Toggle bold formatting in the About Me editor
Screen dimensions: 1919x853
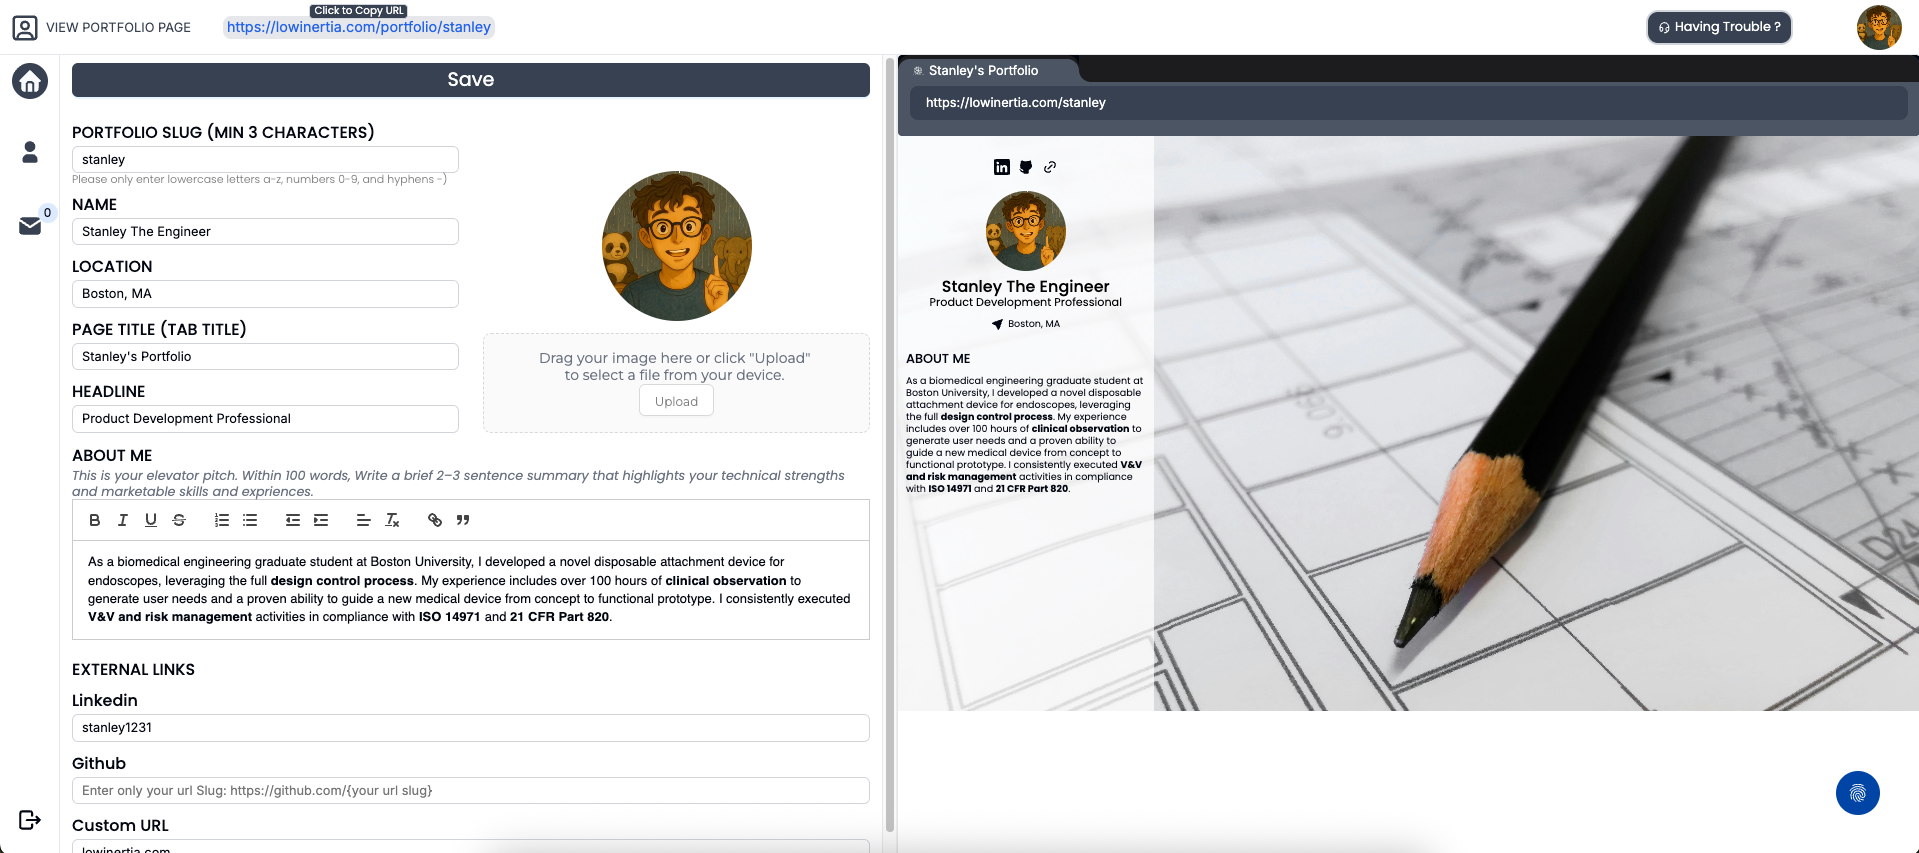coord(95,520)
